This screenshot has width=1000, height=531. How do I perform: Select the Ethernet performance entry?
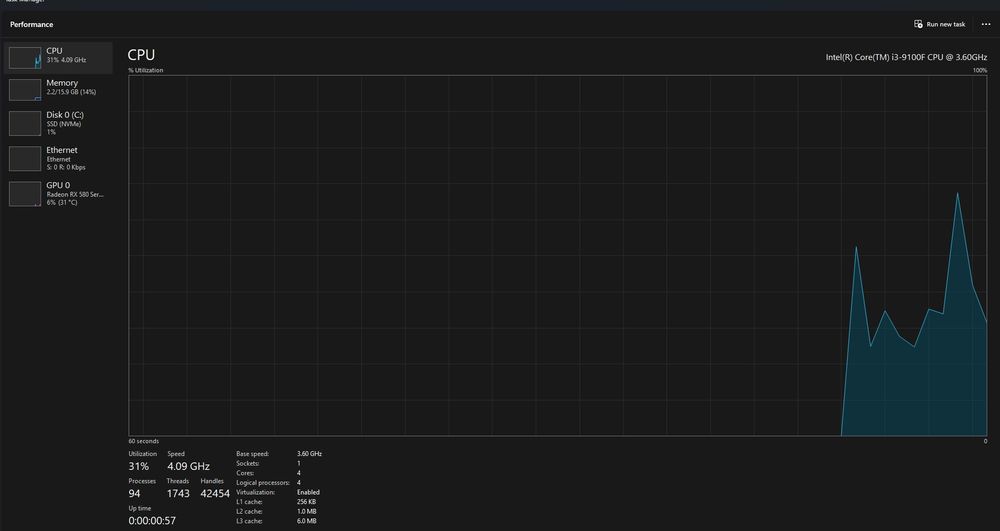coord(58,159)
